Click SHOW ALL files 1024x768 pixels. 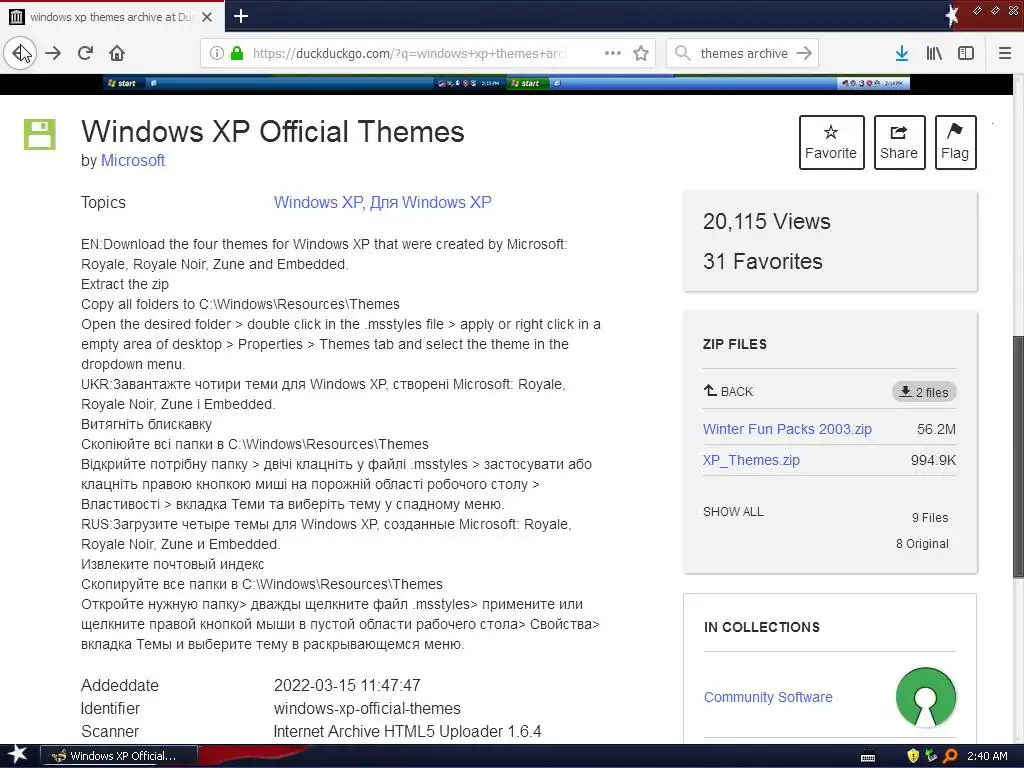733,511
